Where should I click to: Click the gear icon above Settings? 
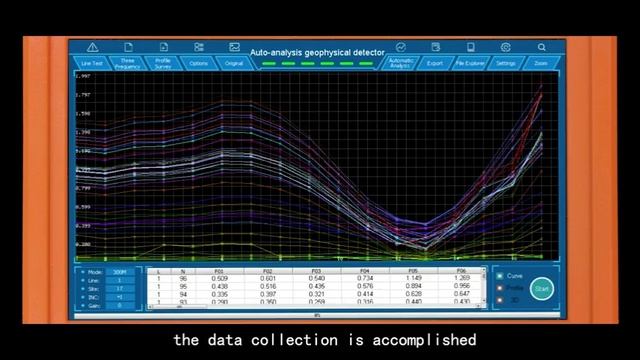506,47
